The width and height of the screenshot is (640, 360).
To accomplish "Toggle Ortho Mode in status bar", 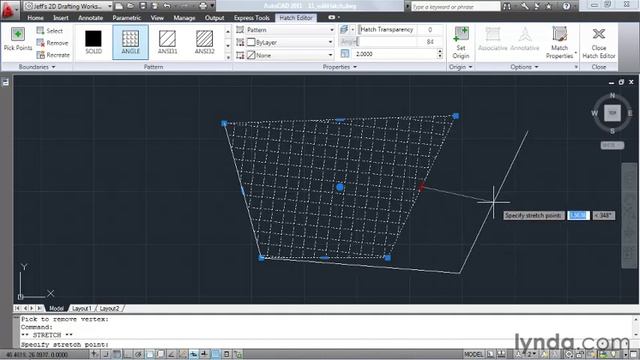I will pos(128,354).
